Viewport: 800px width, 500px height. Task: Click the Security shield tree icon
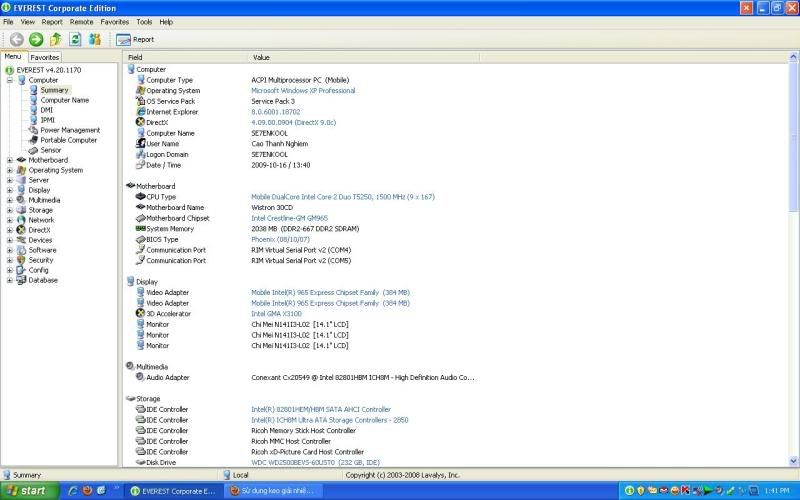[21, 260]
